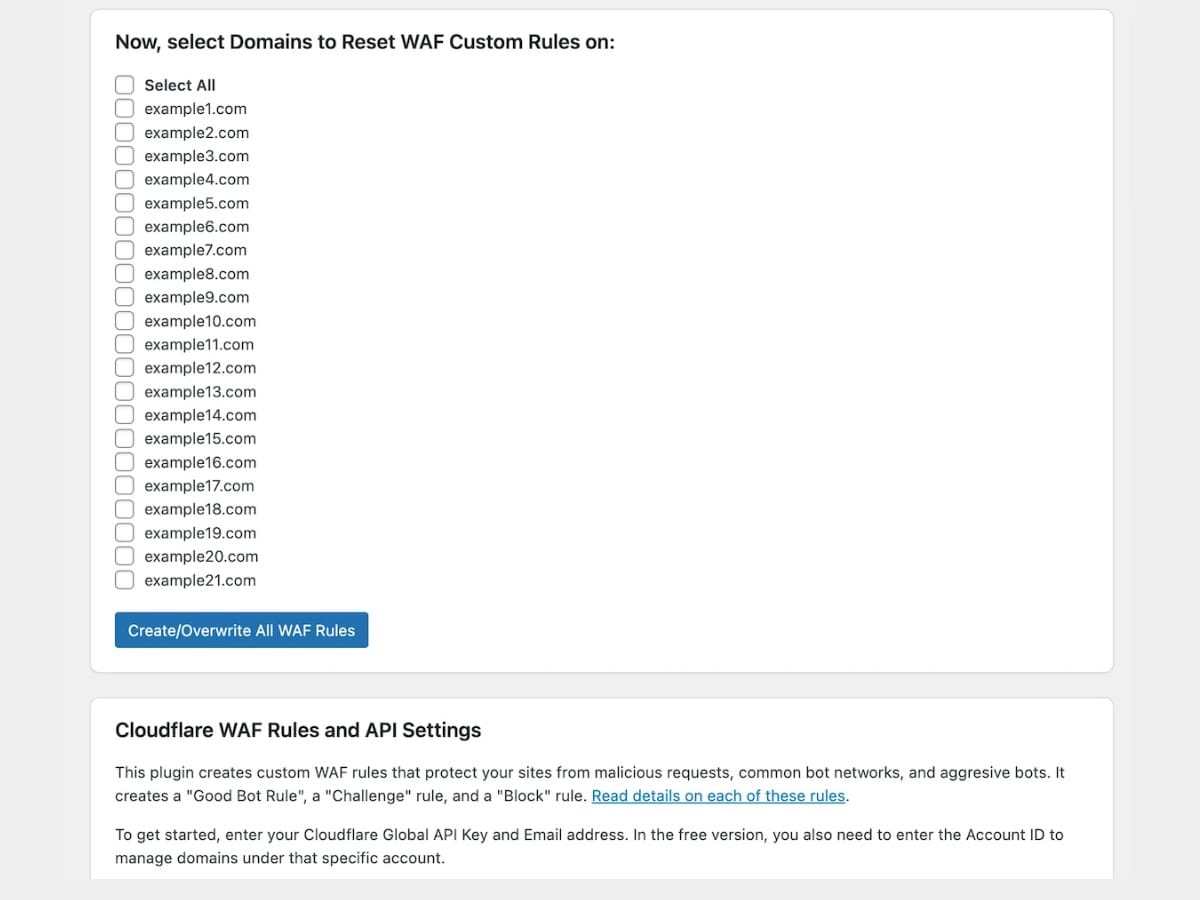
Task: Check the Select All checkbox
Action: 124,85
